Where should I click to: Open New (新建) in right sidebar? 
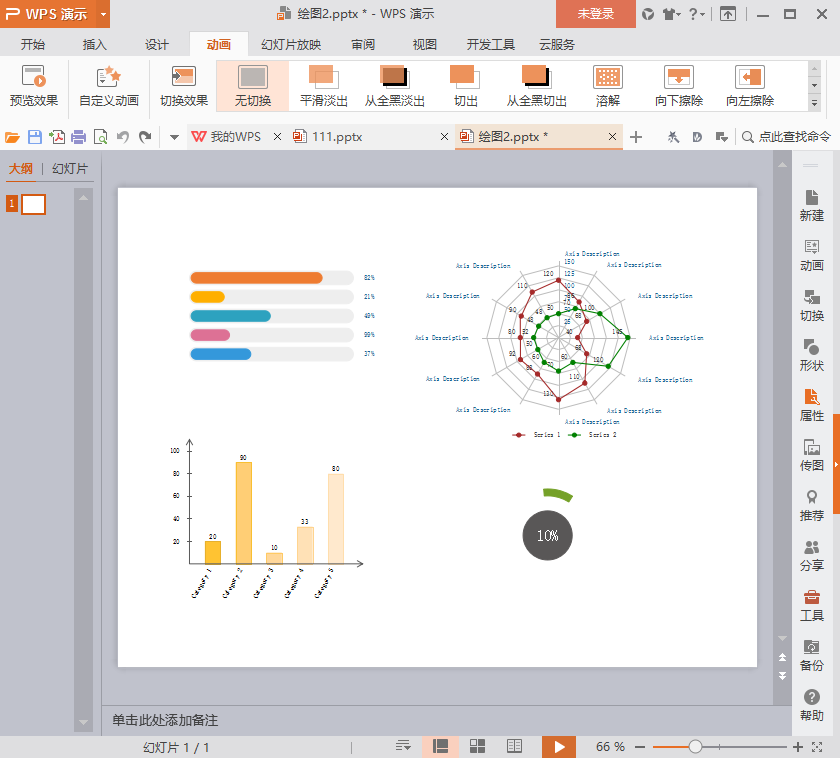click(x=812, y=205)
